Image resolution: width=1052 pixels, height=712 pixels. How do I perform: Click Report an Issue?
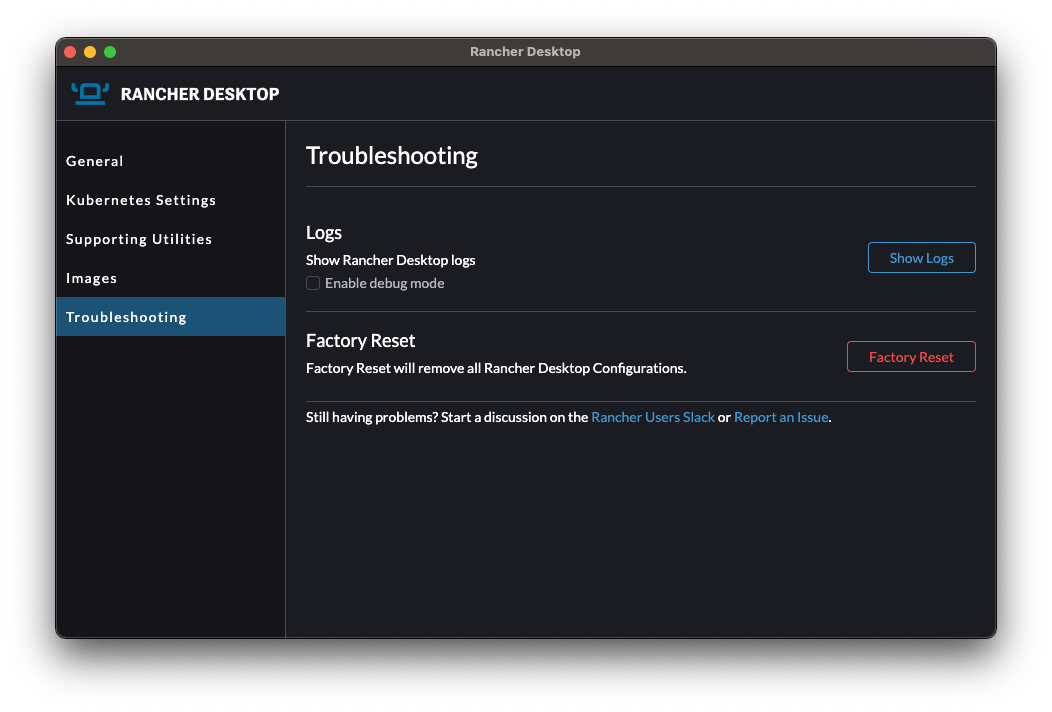pos(781,417)
